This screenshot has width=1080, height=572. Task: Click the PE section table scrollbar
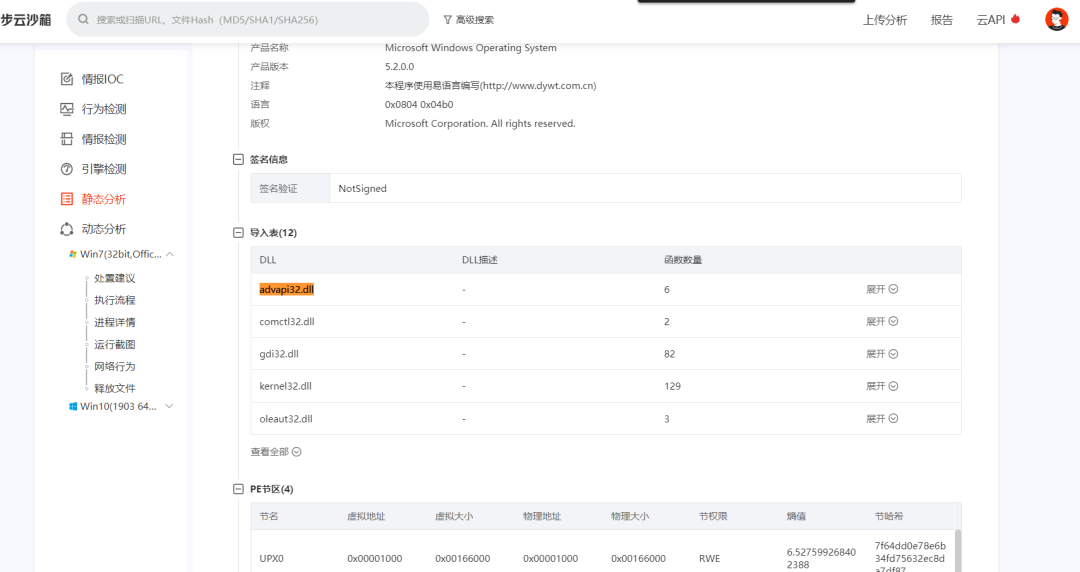(957, 551)
